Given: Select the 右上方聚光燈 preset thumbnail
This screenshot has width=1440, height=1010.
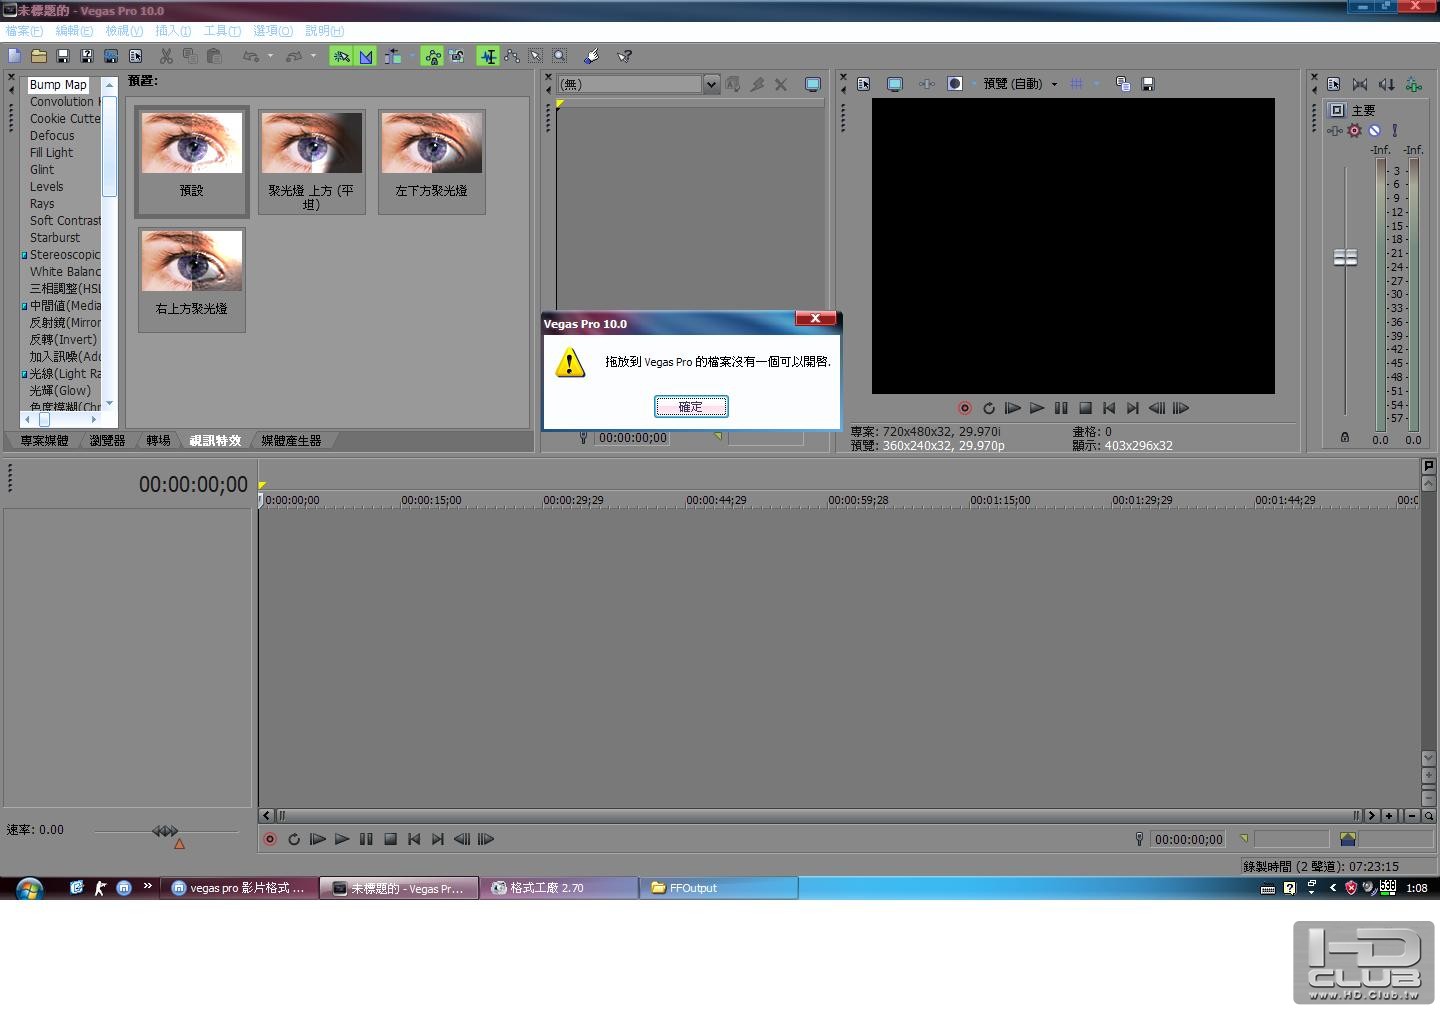Looking at the screenshot, I should pos(191,279).
